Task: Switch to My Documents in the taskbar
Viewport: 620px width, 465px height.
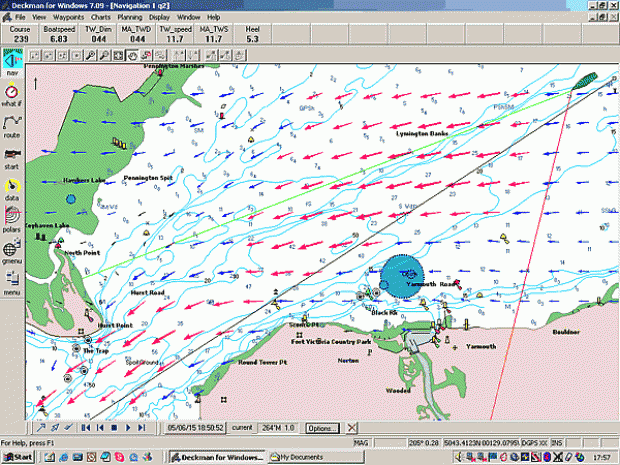Action: 304,457
